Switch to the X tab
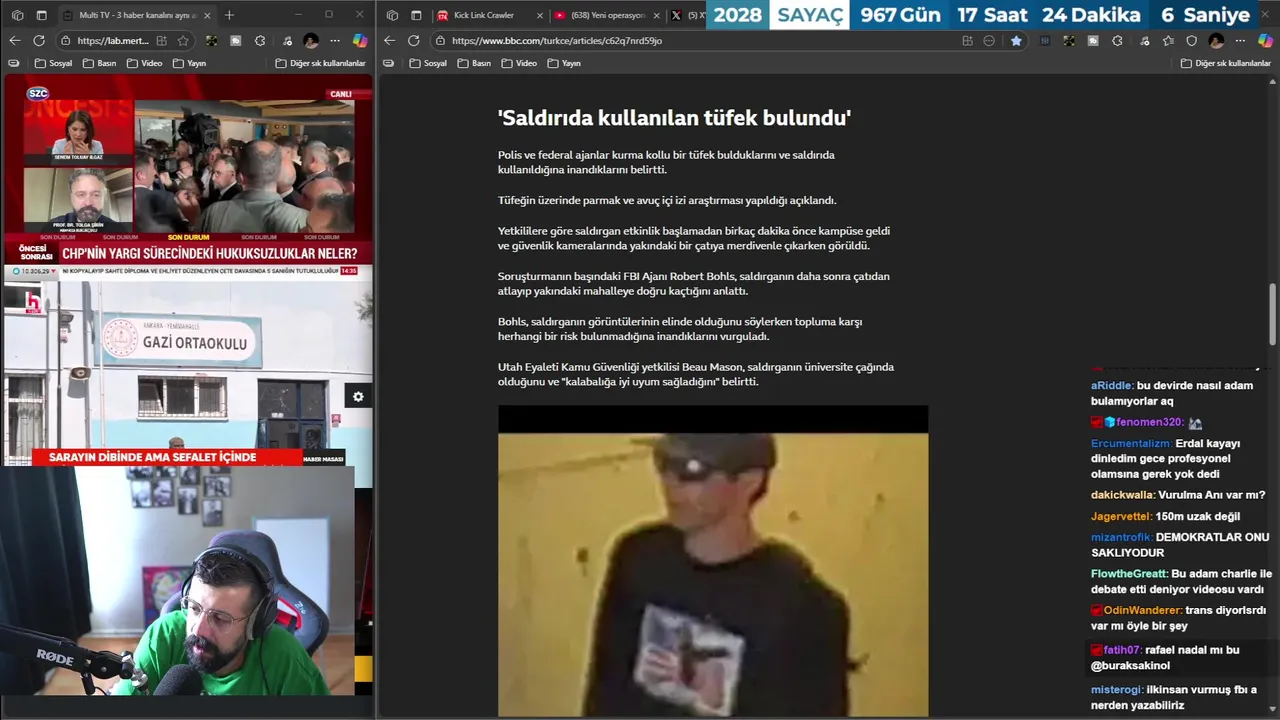 [x=687, y=15]
